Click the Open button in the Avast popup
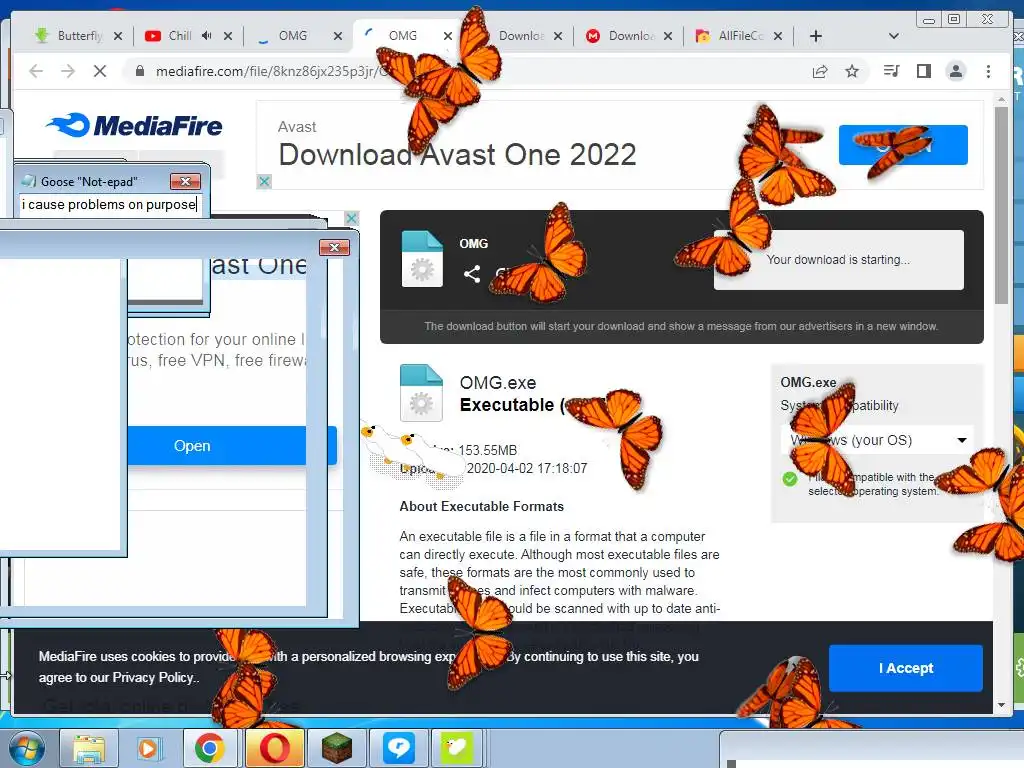This screenshot has height=768, width=1024. (x=232, y=445)
